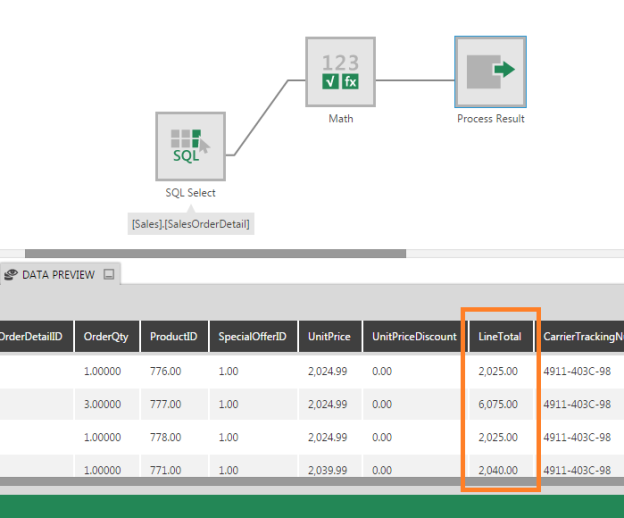Open the DATA PREVIEW tab
This screenshot has height=518, width=624.
click(58, 274)
